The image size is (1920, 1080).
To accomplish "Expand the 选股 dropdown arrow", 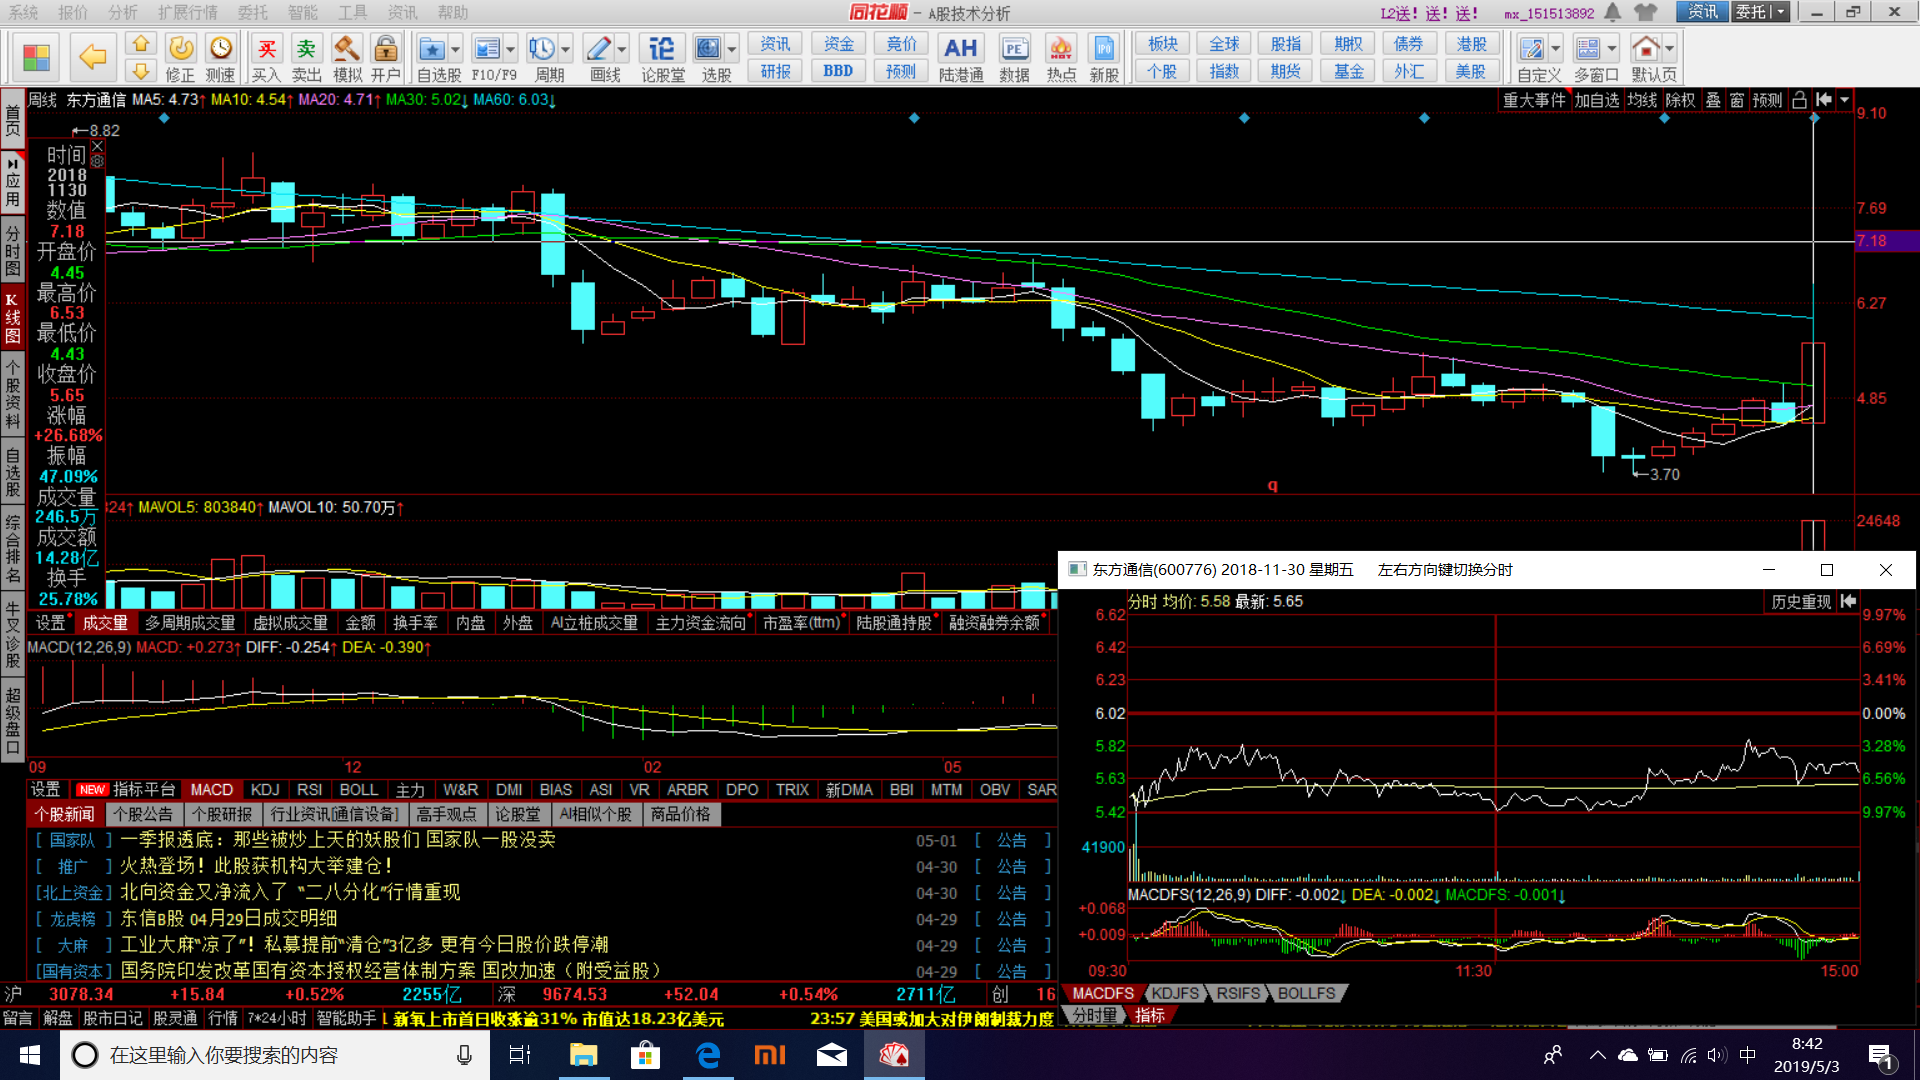I will point(732,49).
